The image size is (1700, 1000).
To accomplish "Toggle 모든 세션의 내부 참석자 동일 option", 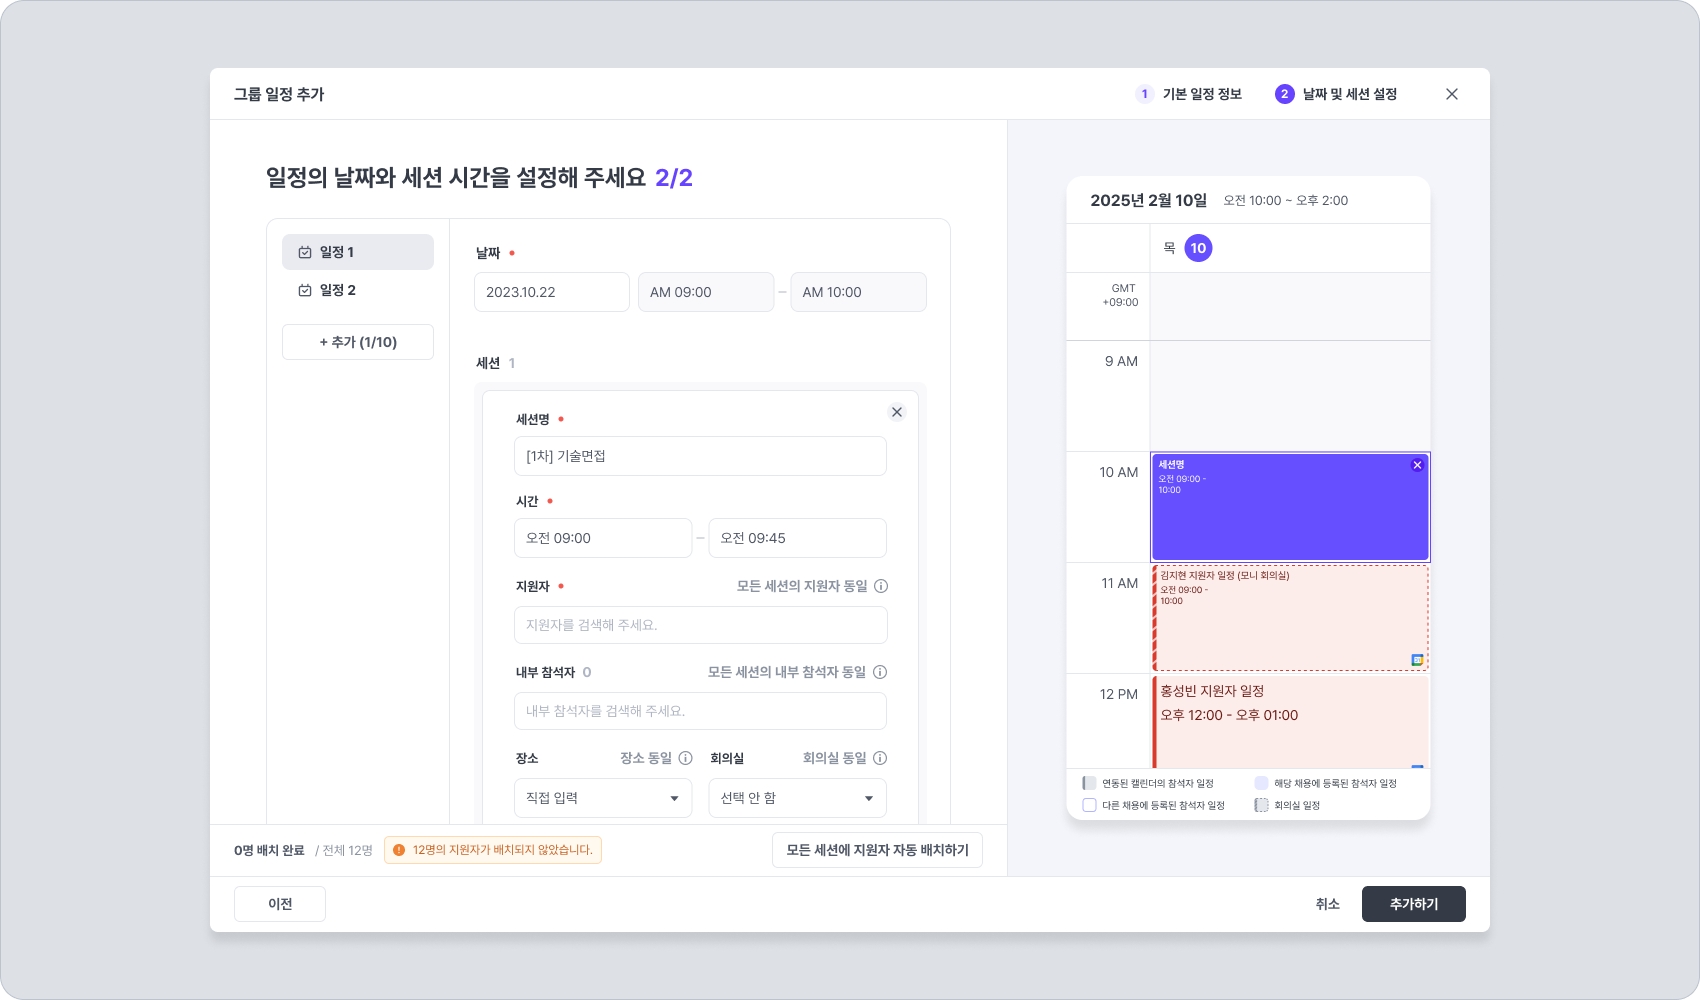I will [x=787, y=672].
